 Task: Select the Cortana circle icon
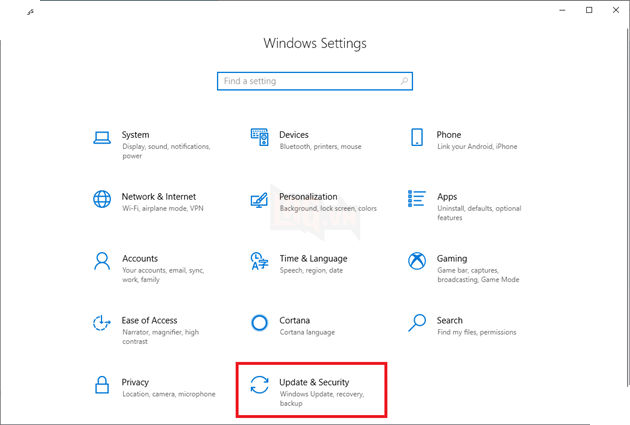[x=260, y=323]
